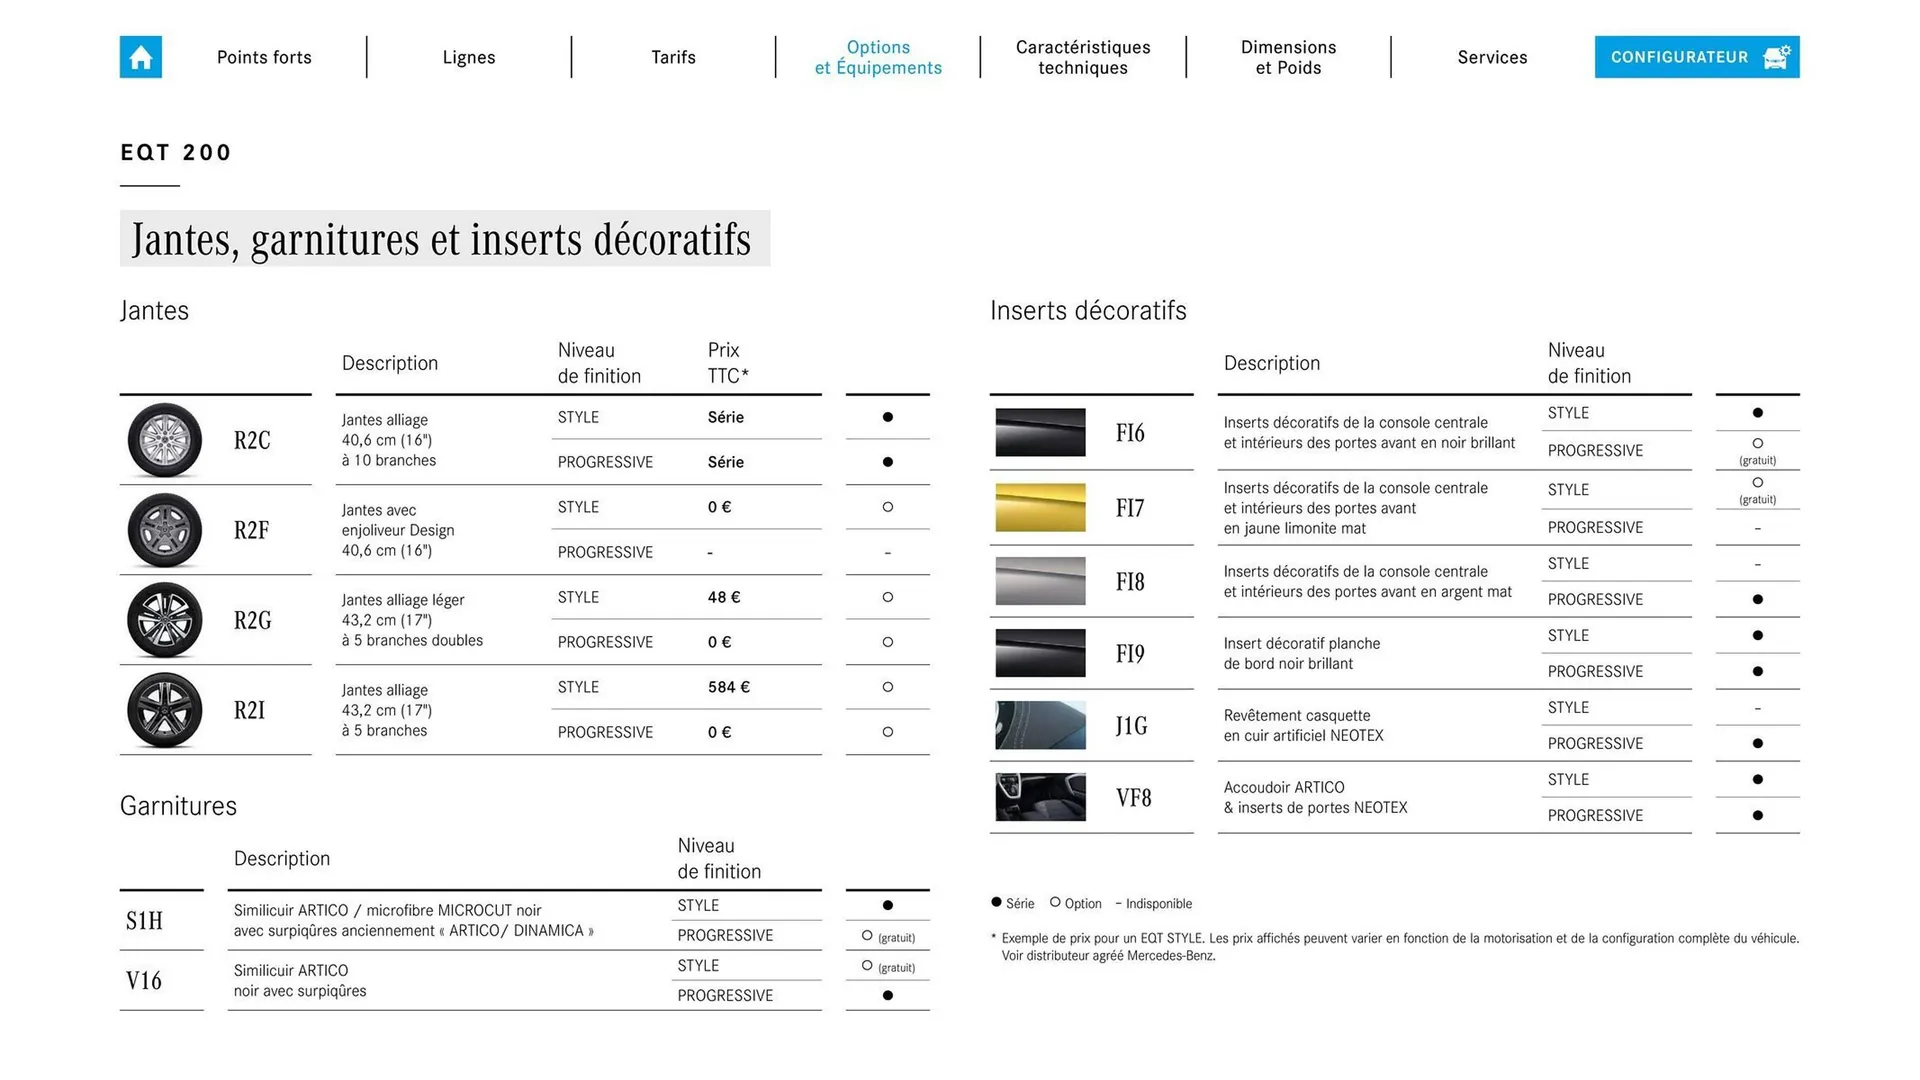Click the FI7 yellow insert thumbnail
The height and width of the screenshot is (1080, 1920).
point(1039,507)
